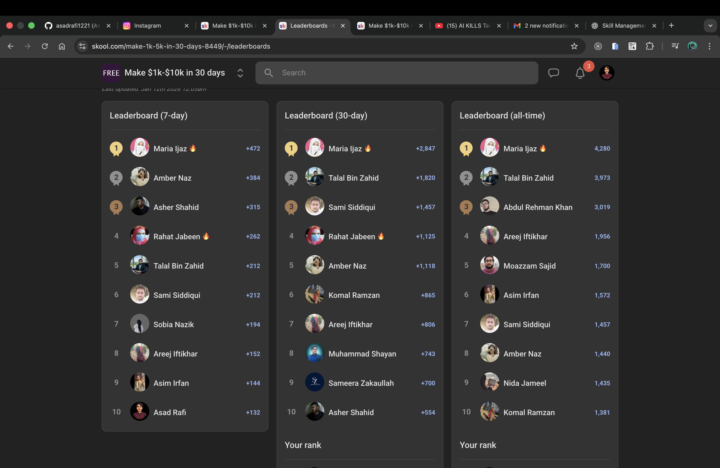Click the silver rank 2 medal in 30-day leaderboard

click(x=291, y=178)
